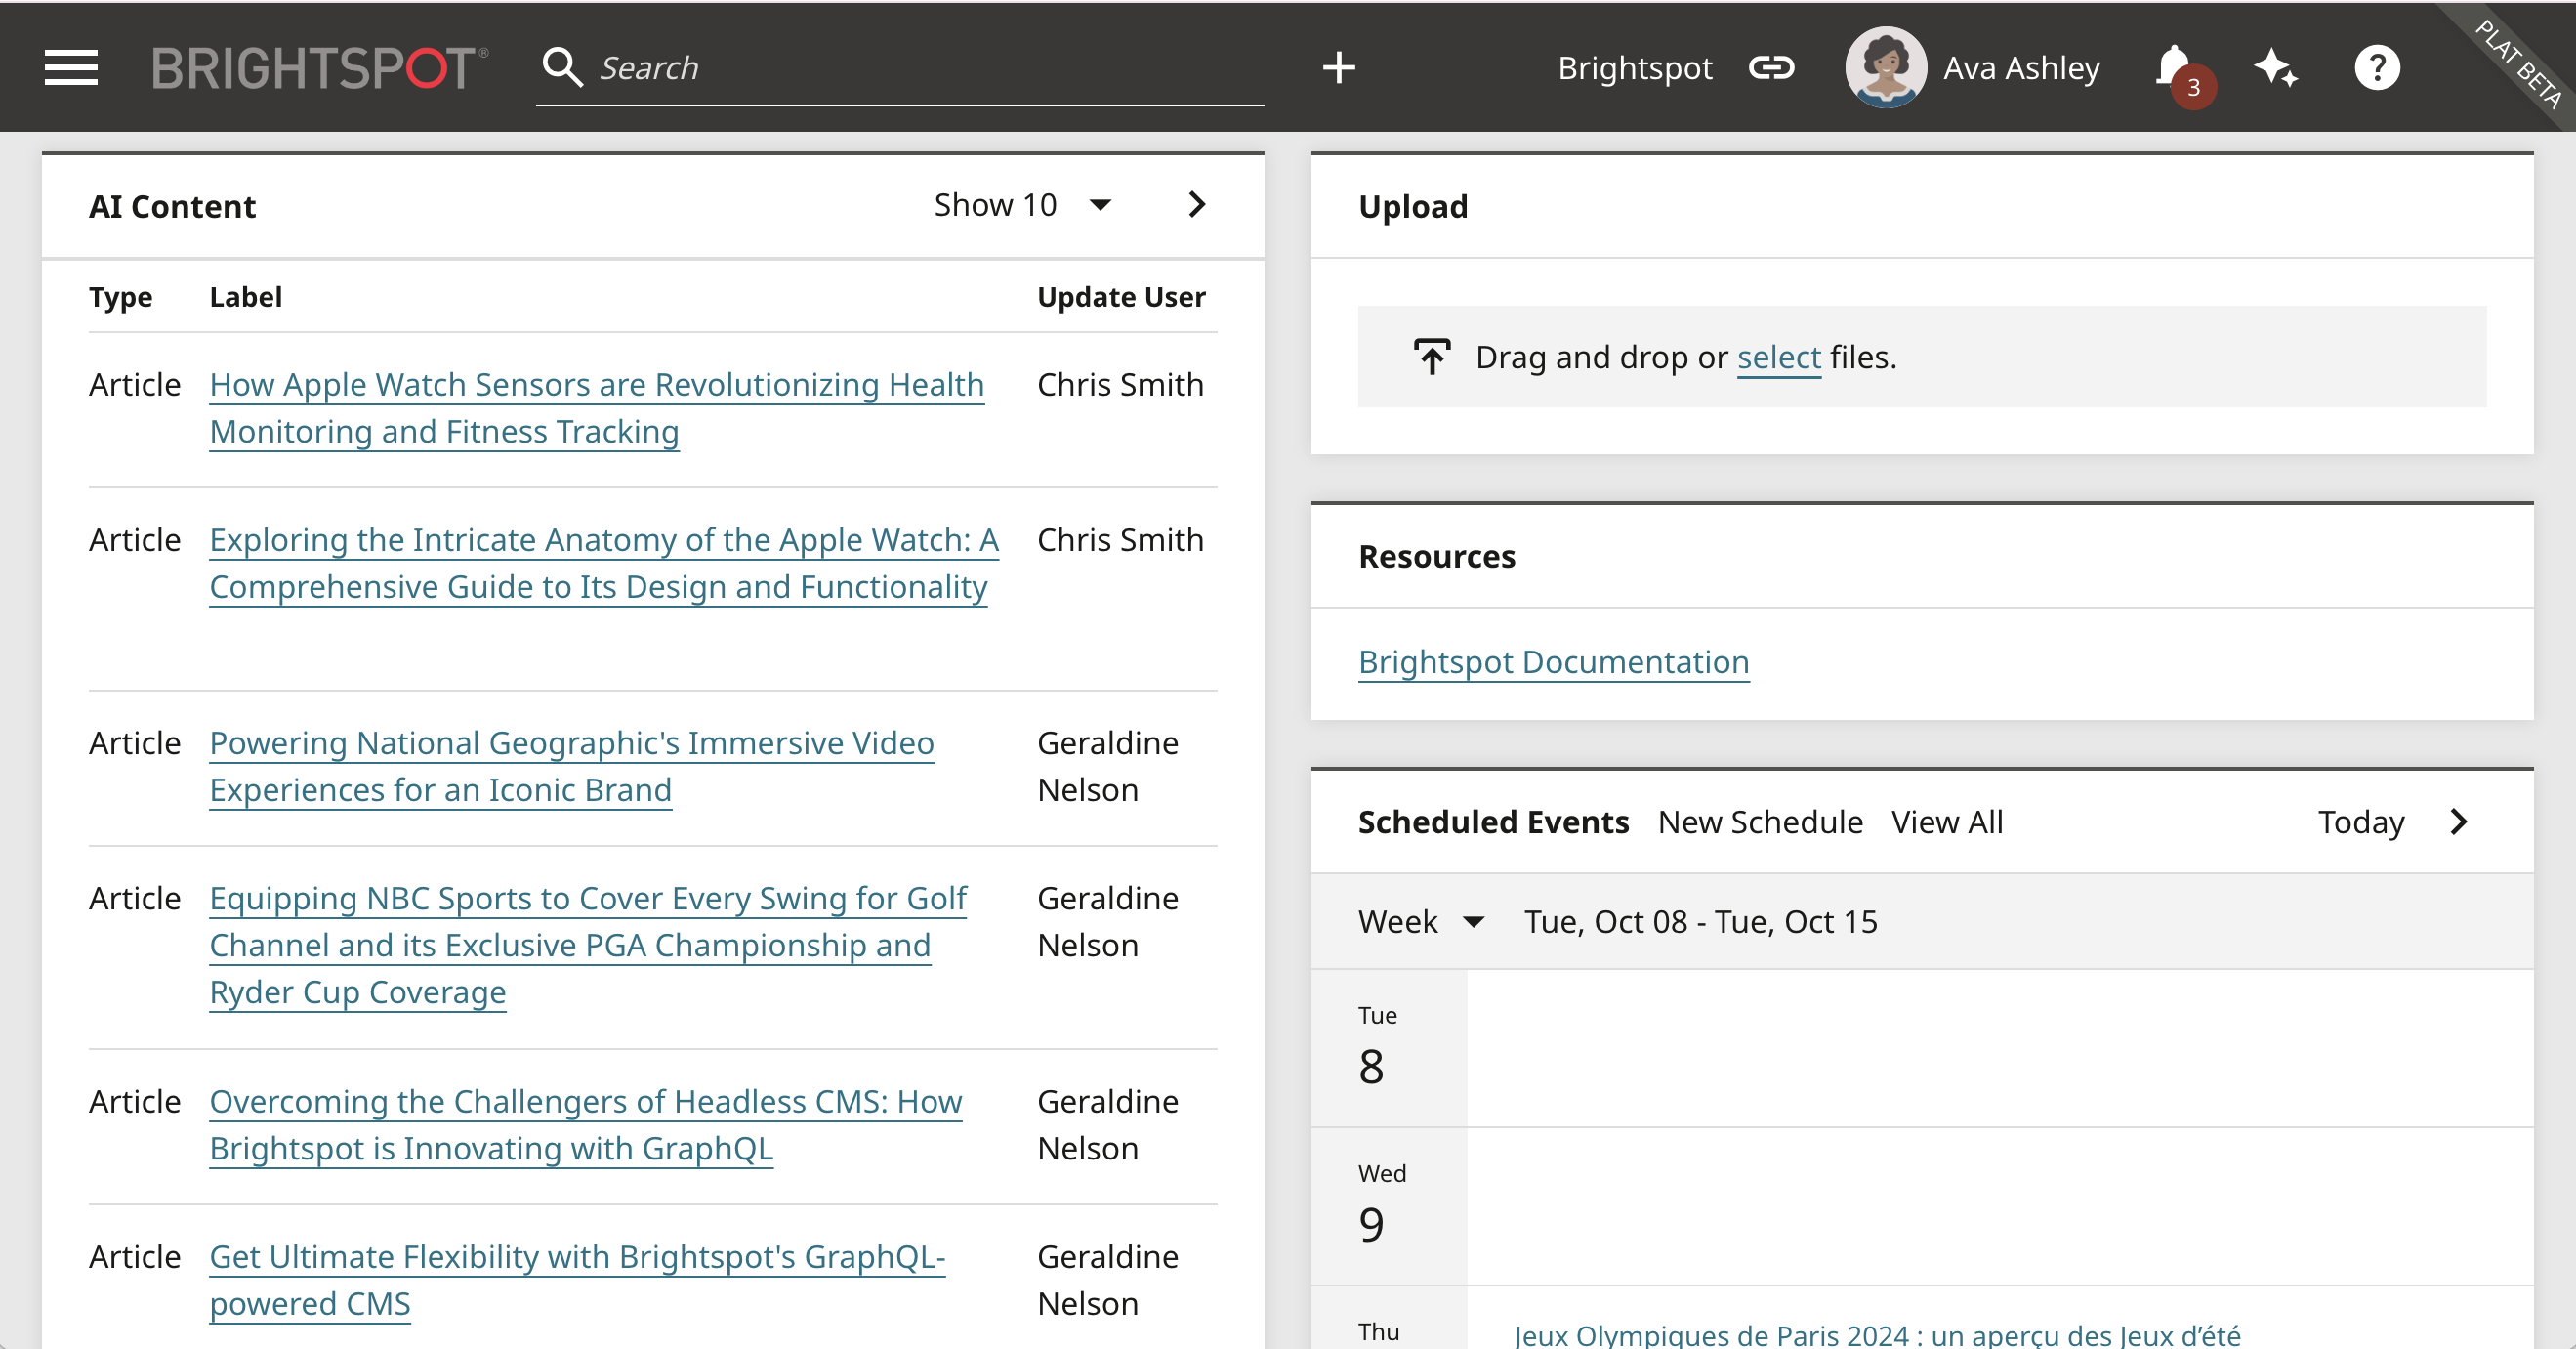The height and width of the screenshot is (1349, 2576).
Task: Open the Ultimate Flexibility GraphQL article
Action: pos(577,1280)
